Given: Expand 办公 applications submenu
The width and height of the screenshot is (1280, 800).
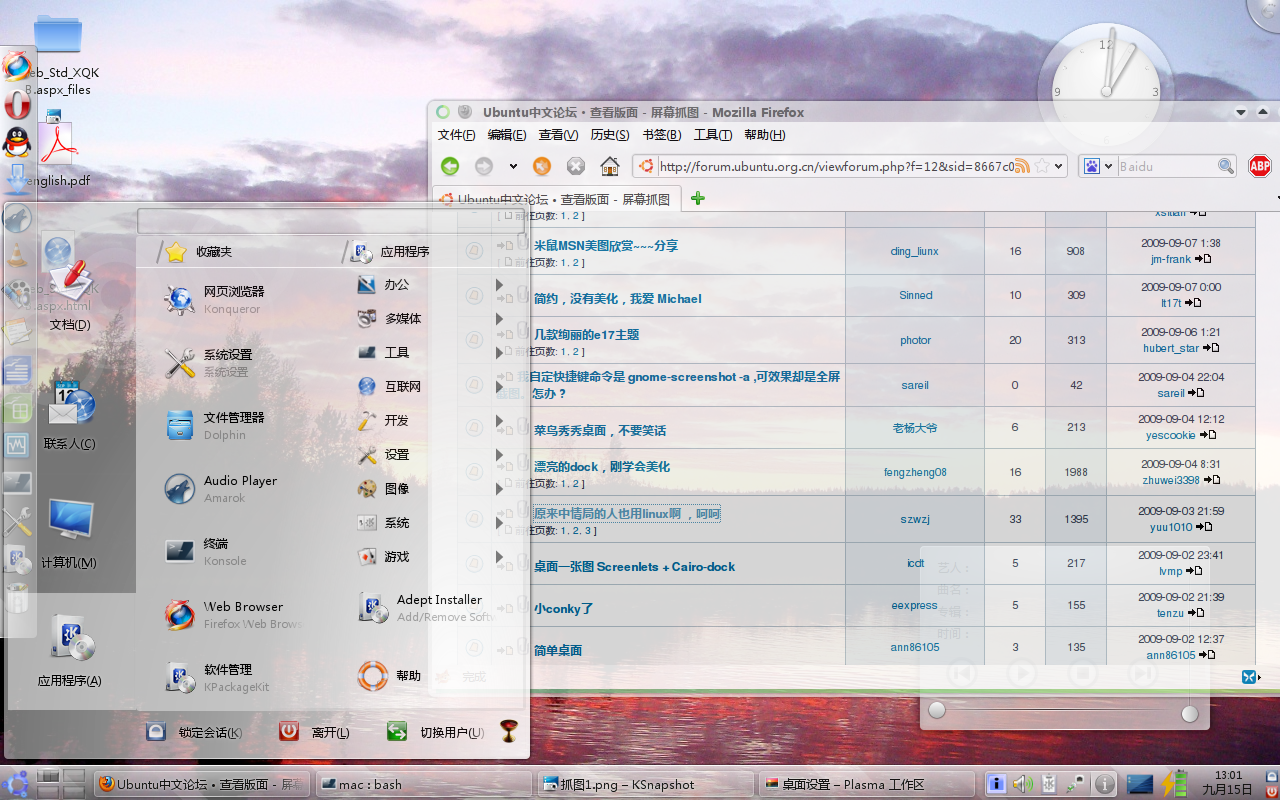Looking at the screenshot, I should tap(430, 285).
